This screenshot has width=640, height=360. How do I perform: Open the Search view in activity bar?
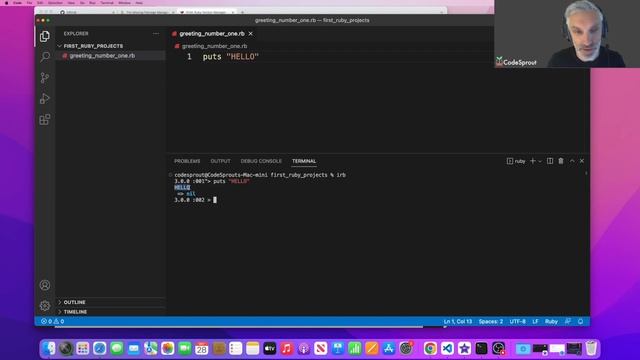[x=45, y=57]
